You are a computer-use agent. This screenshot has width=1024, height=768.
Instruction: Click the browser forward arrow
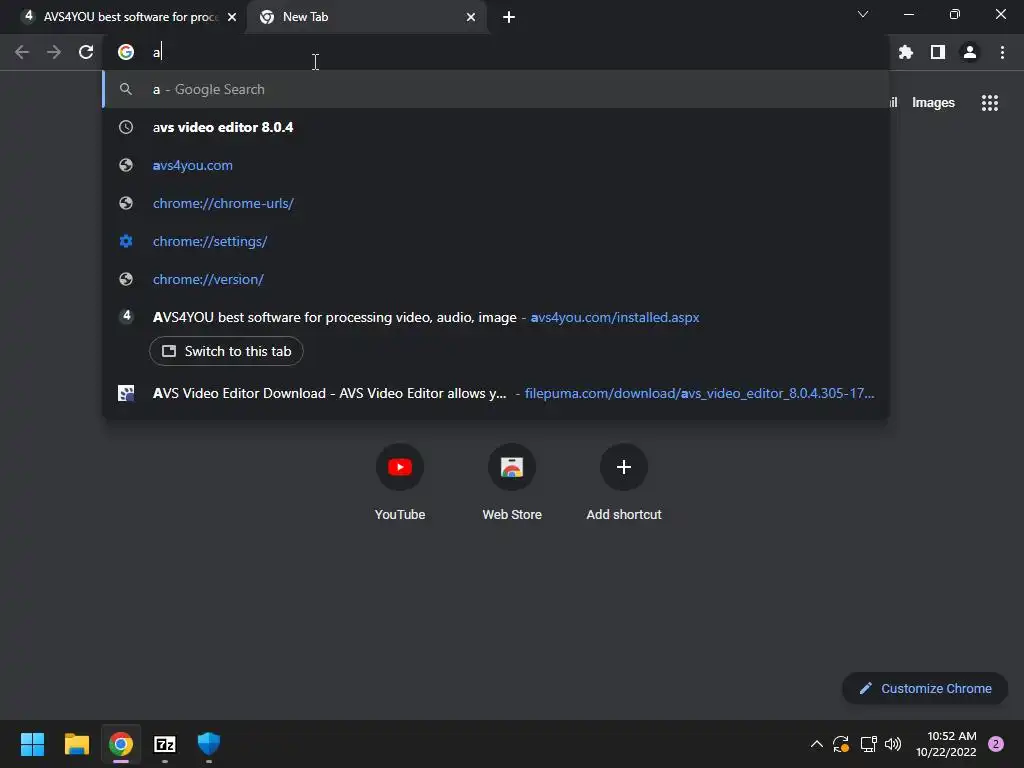[x=54, y=52]
